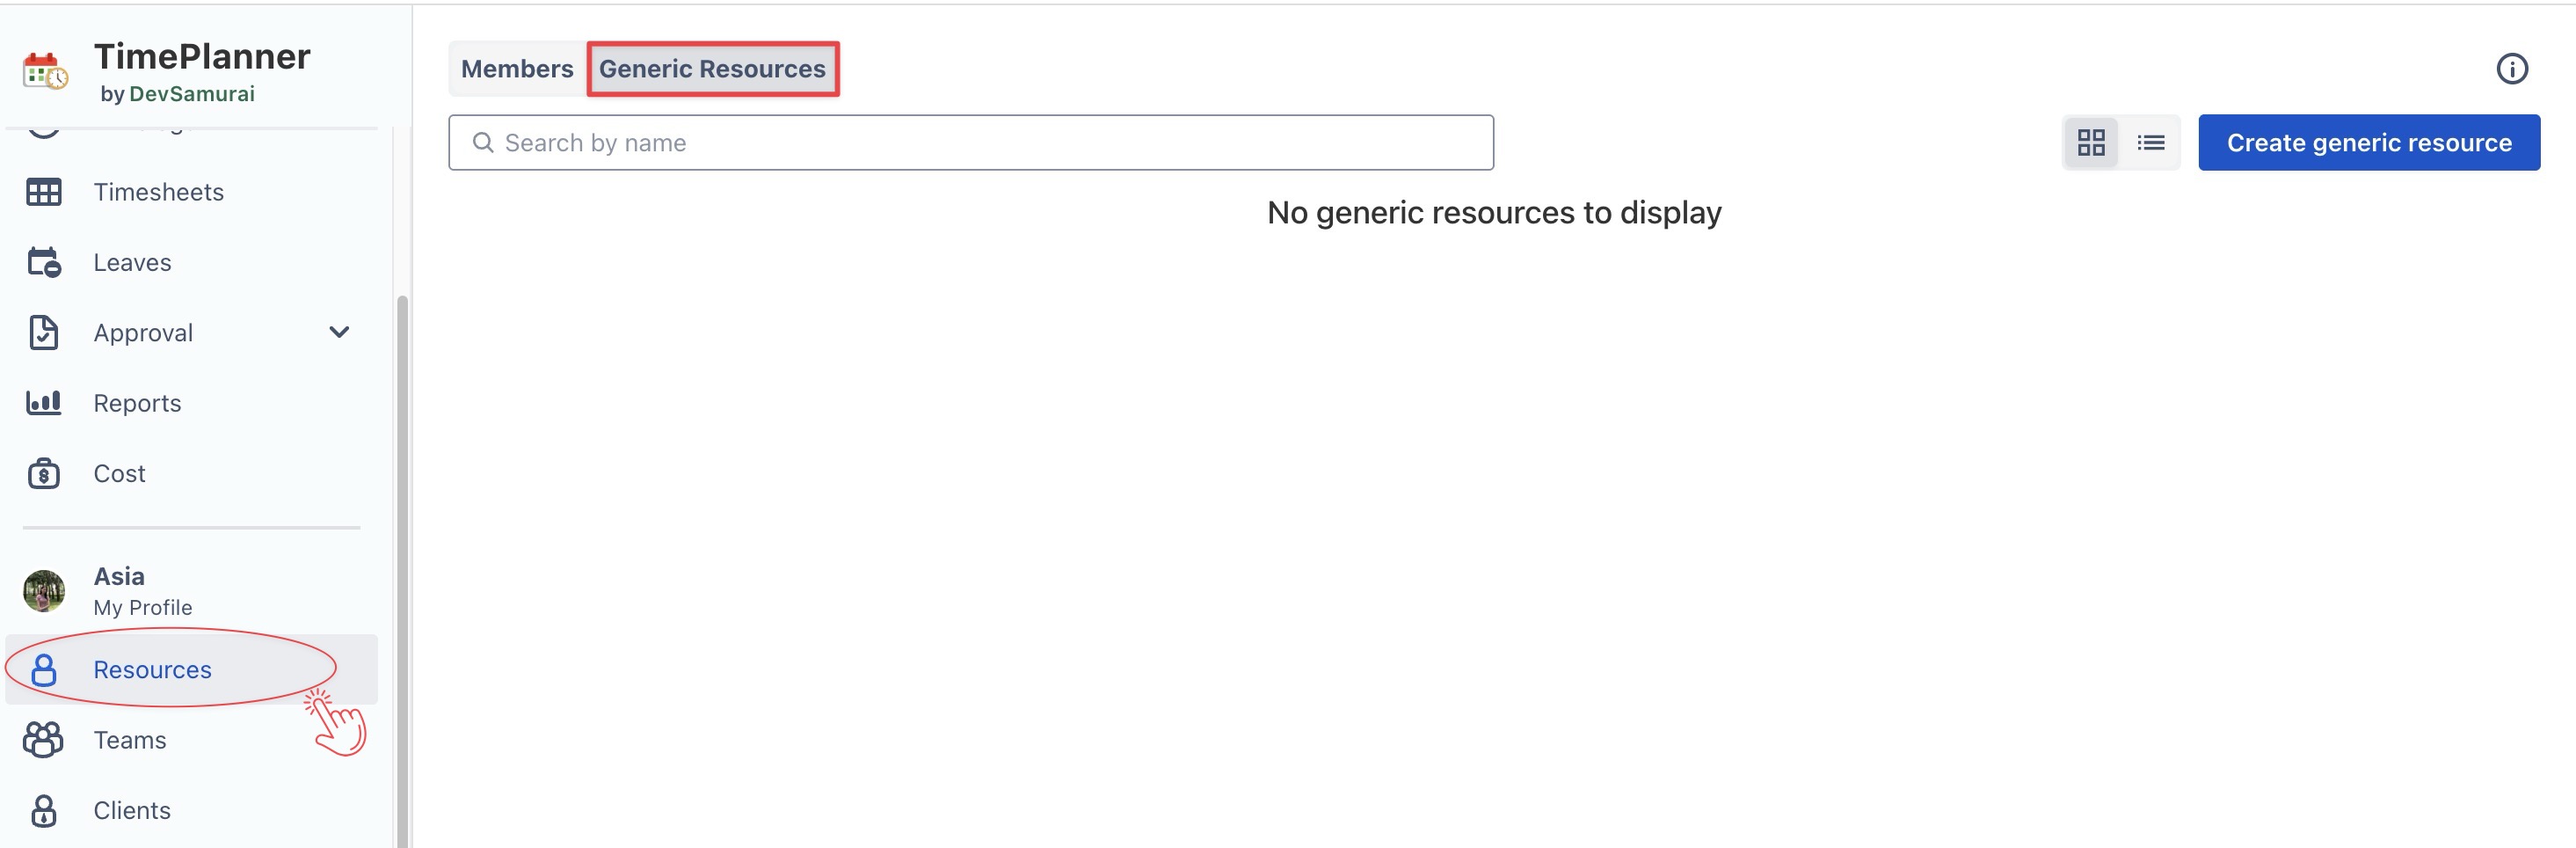Viewport: 2576px width, 848px height.
Task: Open the Leaves calendar icon
Action: pos(43,262)
